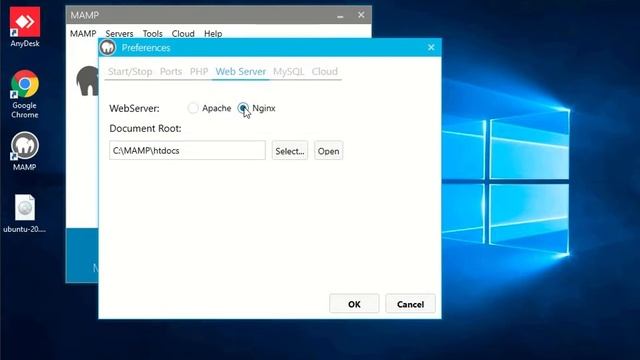Switch to the Cloud preferences tab
The image size is (640, 360).
[x=324, y=71]
